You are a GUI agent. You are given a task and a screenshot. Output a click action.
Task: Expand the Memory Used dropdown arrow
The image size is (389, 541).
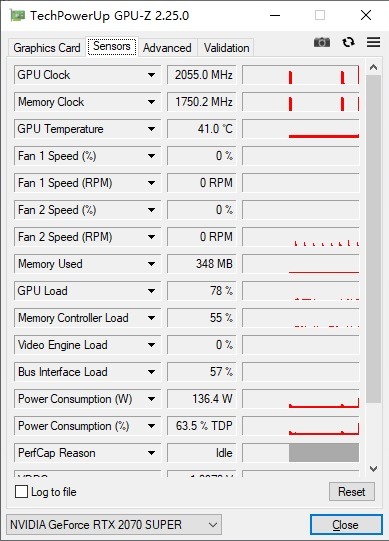151,264
